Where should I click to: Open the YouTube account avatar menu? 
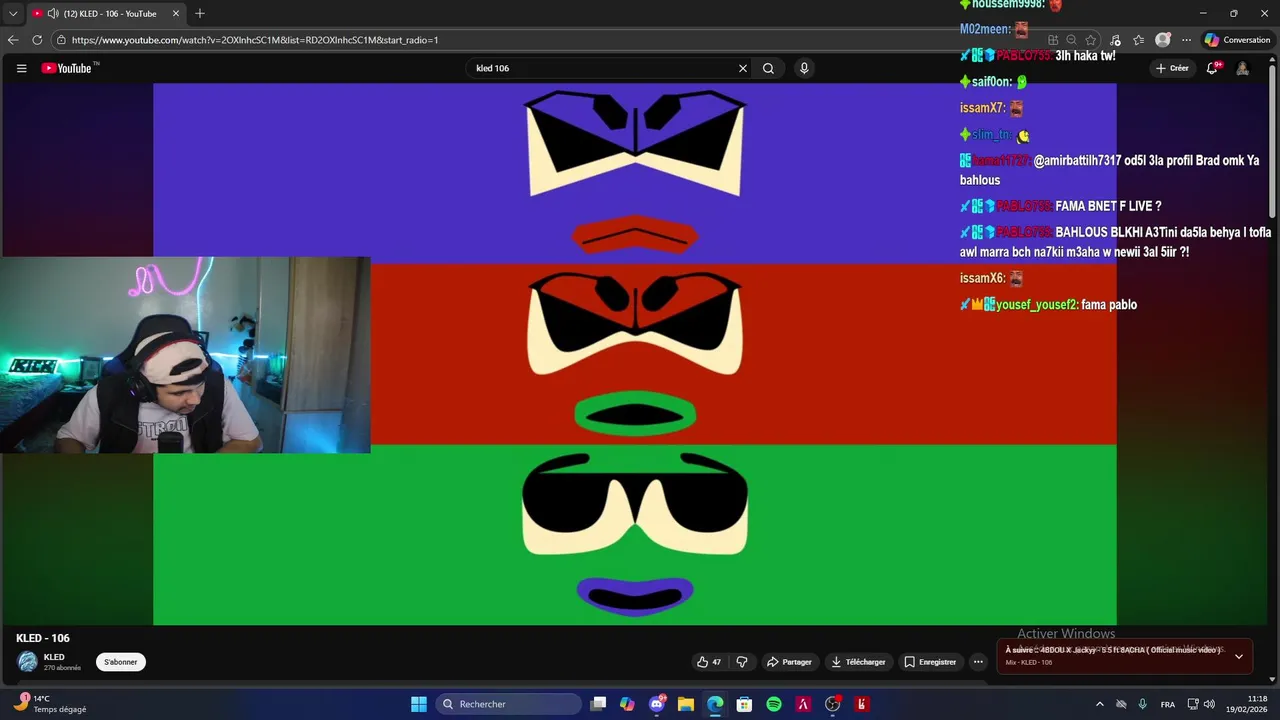tap(1242, 68)
